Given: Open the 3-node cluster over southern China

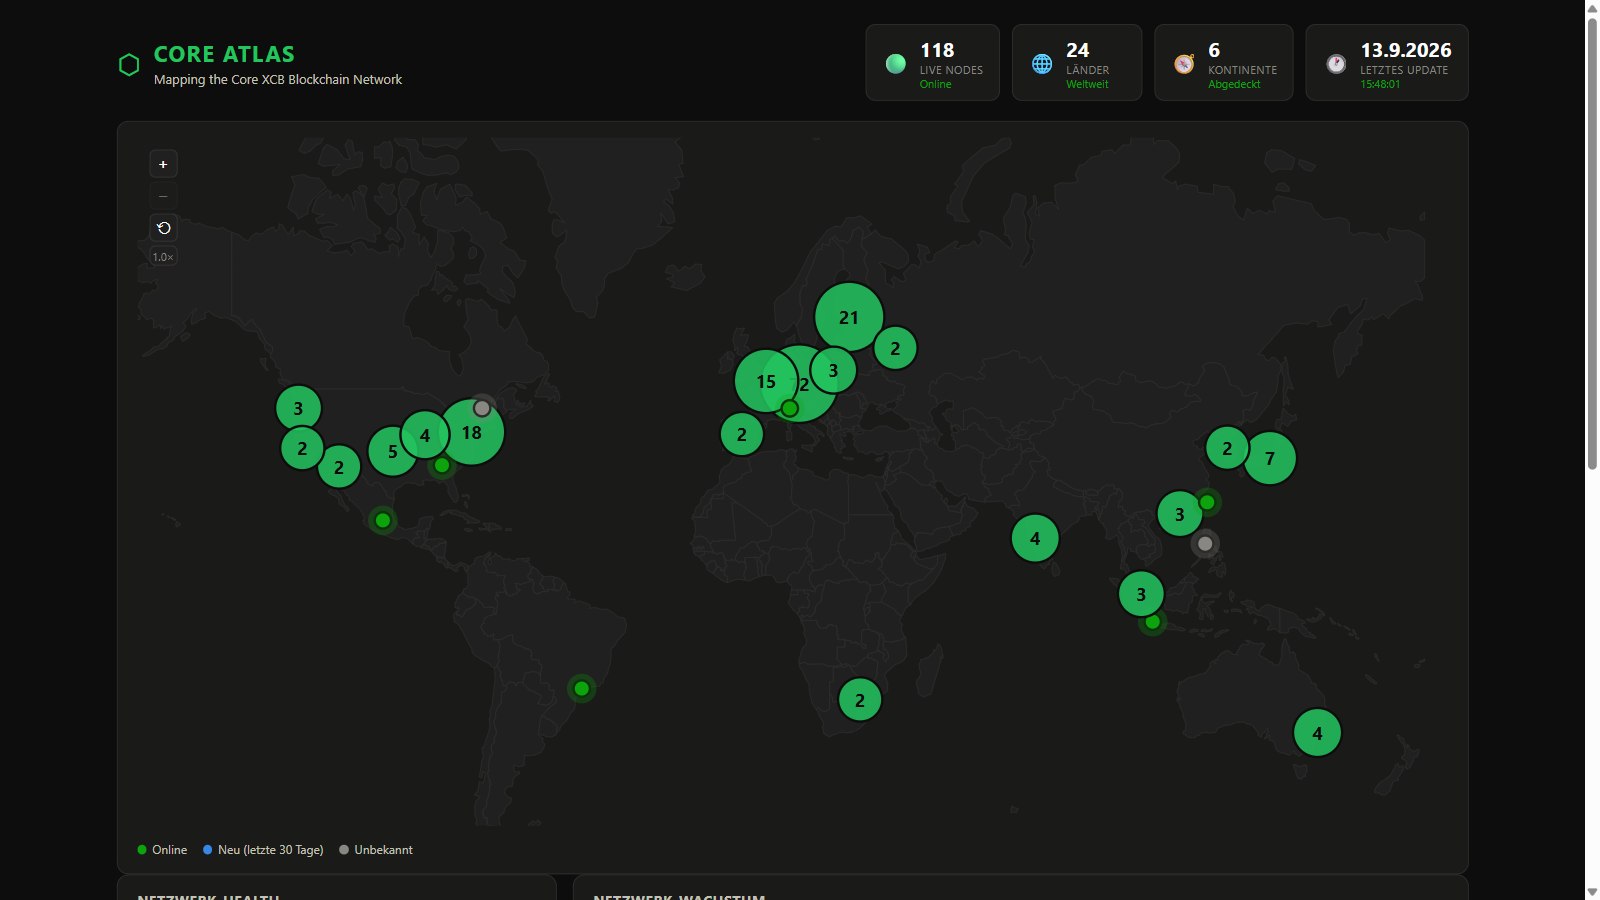Looking at the screenshot, I should pyautogui.click(x=1180, y=514).
